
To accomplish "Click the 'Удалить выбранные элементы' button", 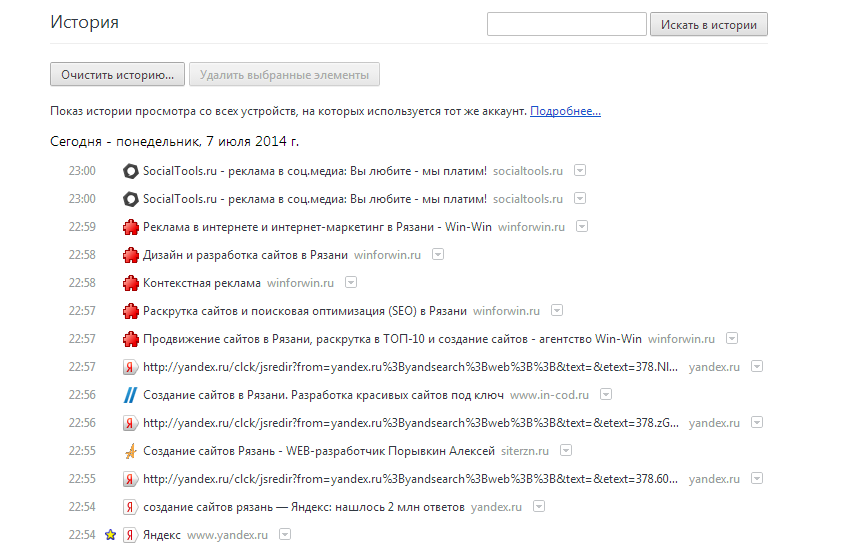I will pos(284,74).
